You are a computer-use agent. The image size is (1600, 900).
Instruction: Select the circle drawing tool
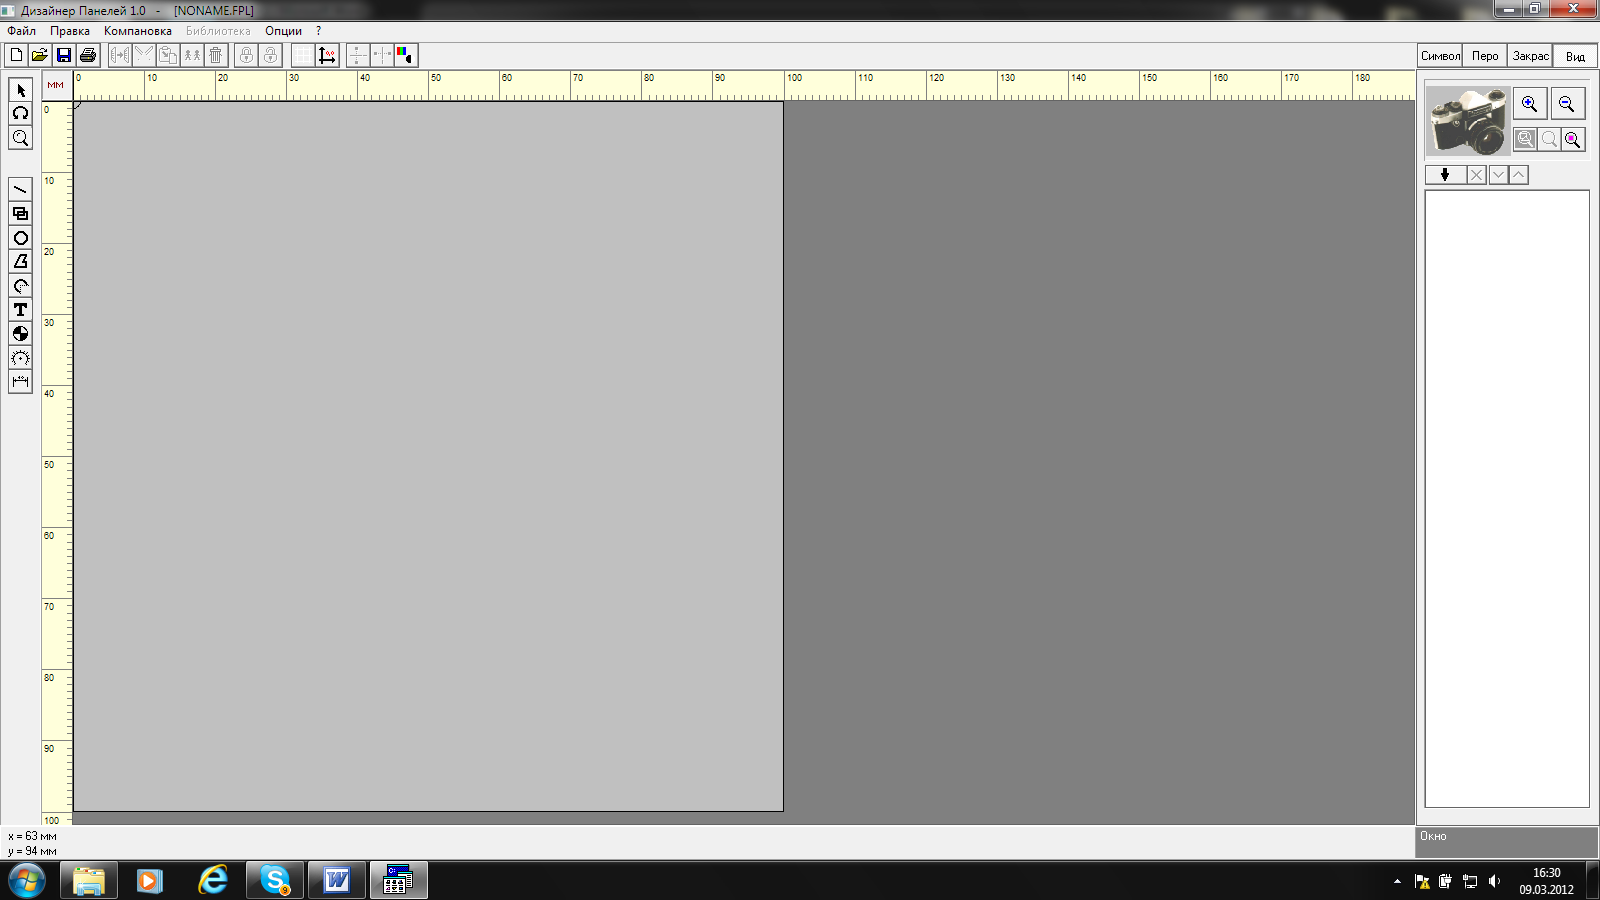point(20,238)
